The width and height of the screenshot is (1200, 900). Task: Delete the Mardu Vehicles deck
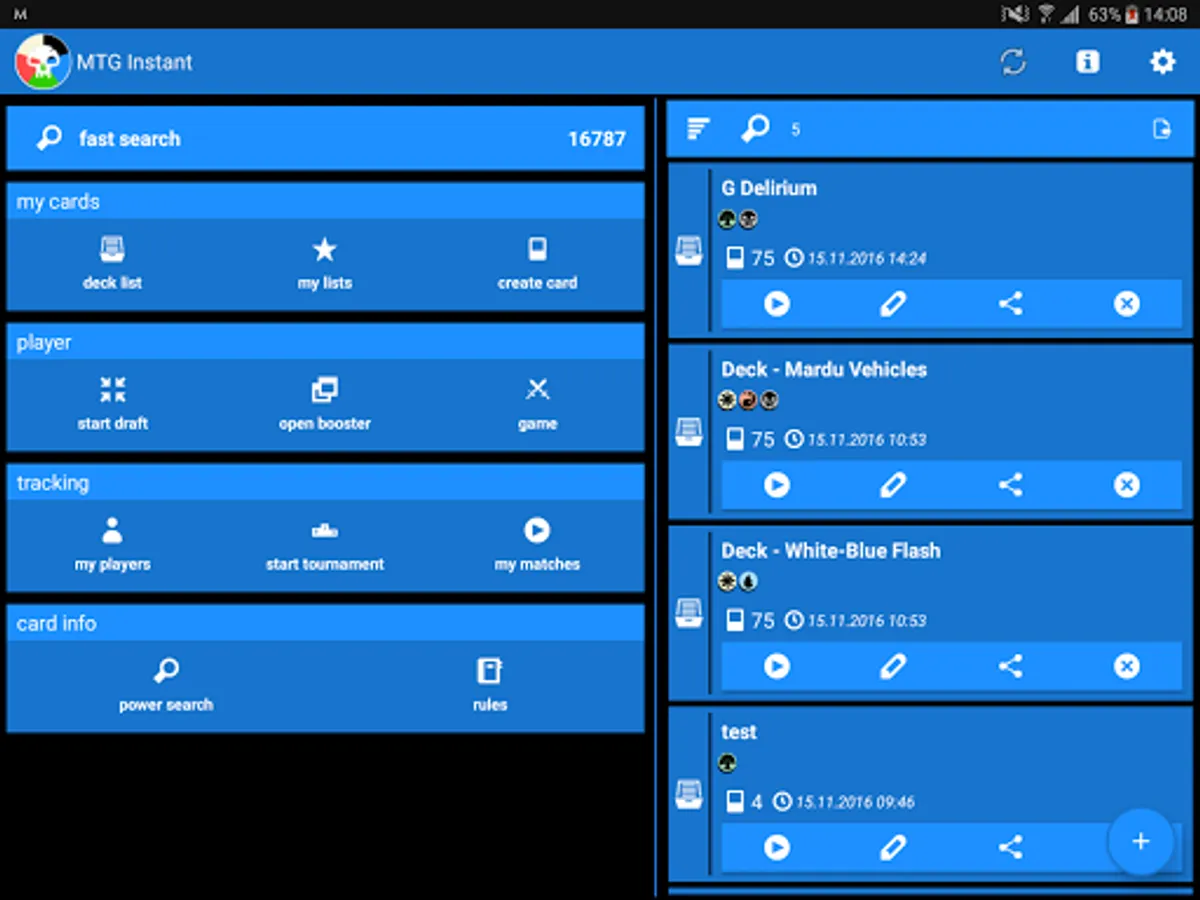pyautogui.click(x=1127, y=485)
